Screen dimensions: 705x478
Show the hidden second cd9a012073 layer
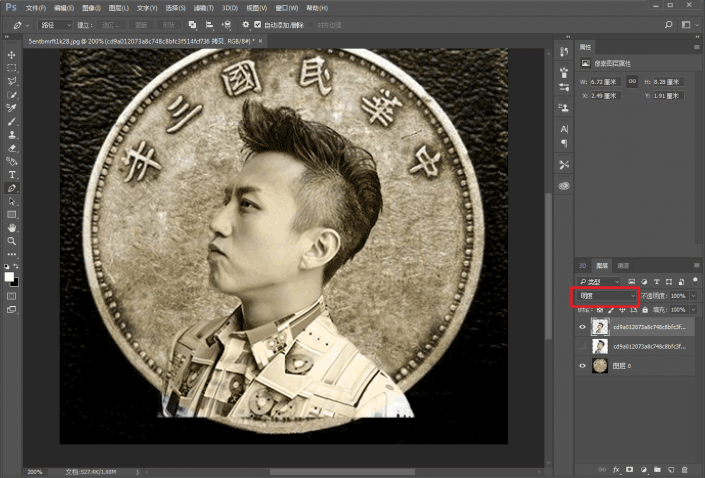coord(582,346)
